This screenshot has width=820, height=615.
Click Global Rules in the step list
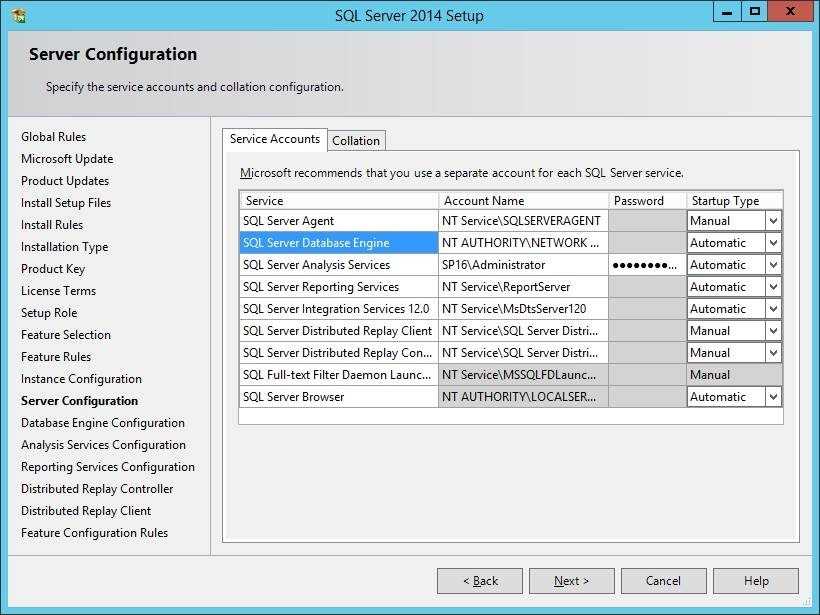(x=53, y=136)
